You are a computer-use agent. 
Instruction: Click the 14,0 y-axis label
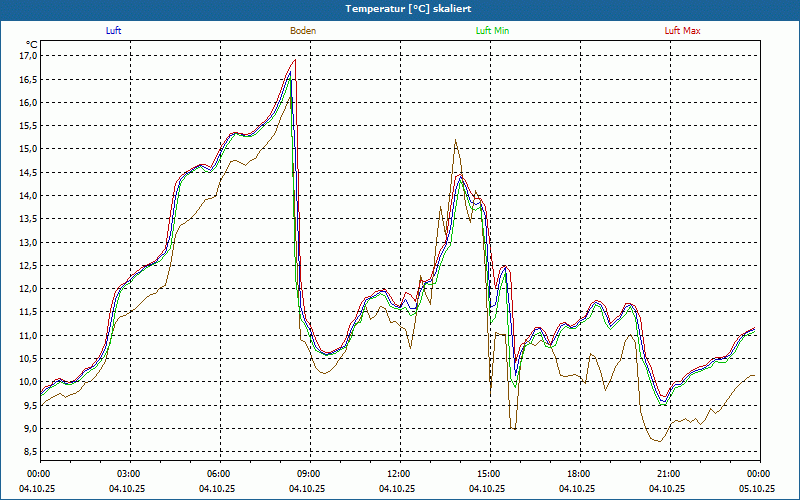28,196
